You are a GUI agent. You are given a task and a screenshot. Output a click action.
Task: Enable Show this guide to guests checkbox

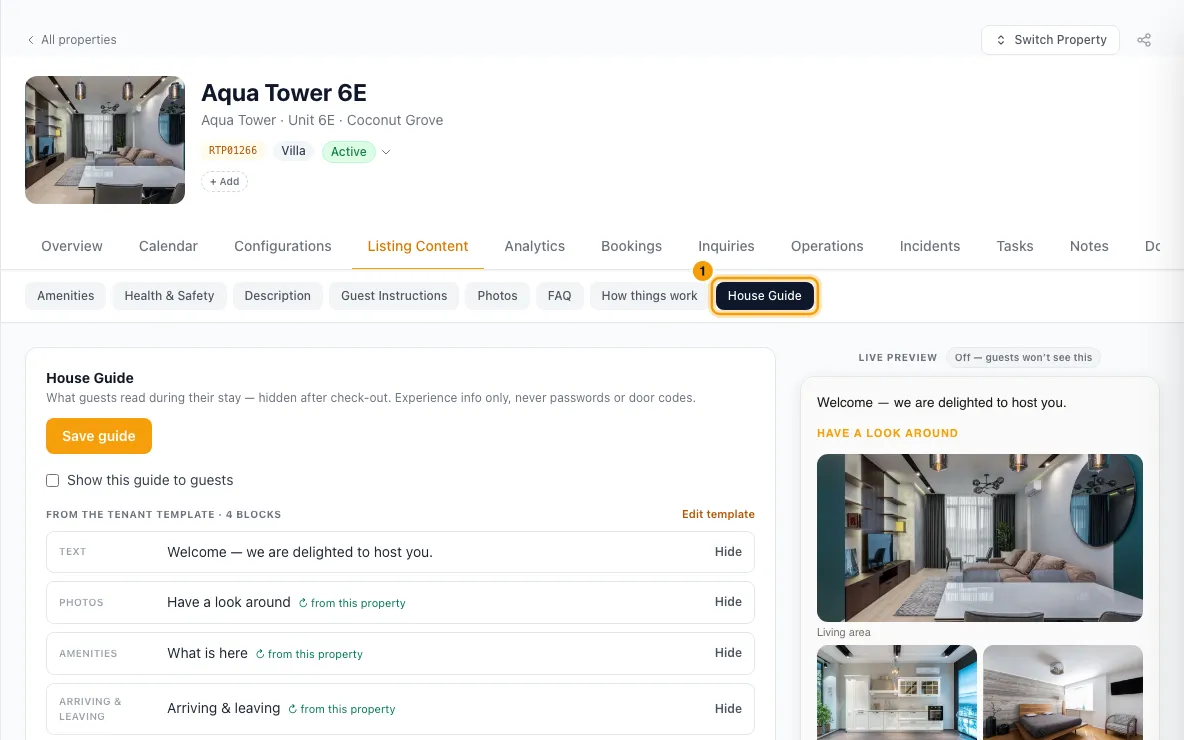53,480
